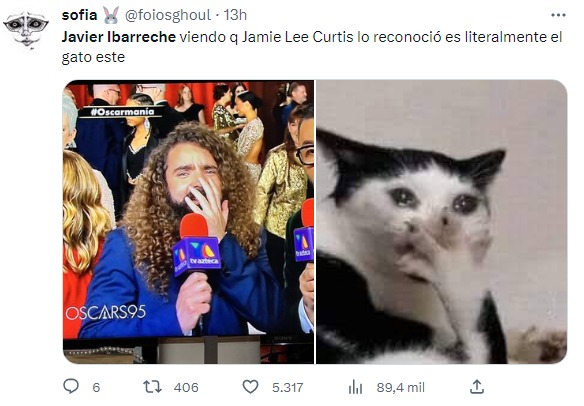Open the @foiosghoul handle link

[x=168, y=15]
